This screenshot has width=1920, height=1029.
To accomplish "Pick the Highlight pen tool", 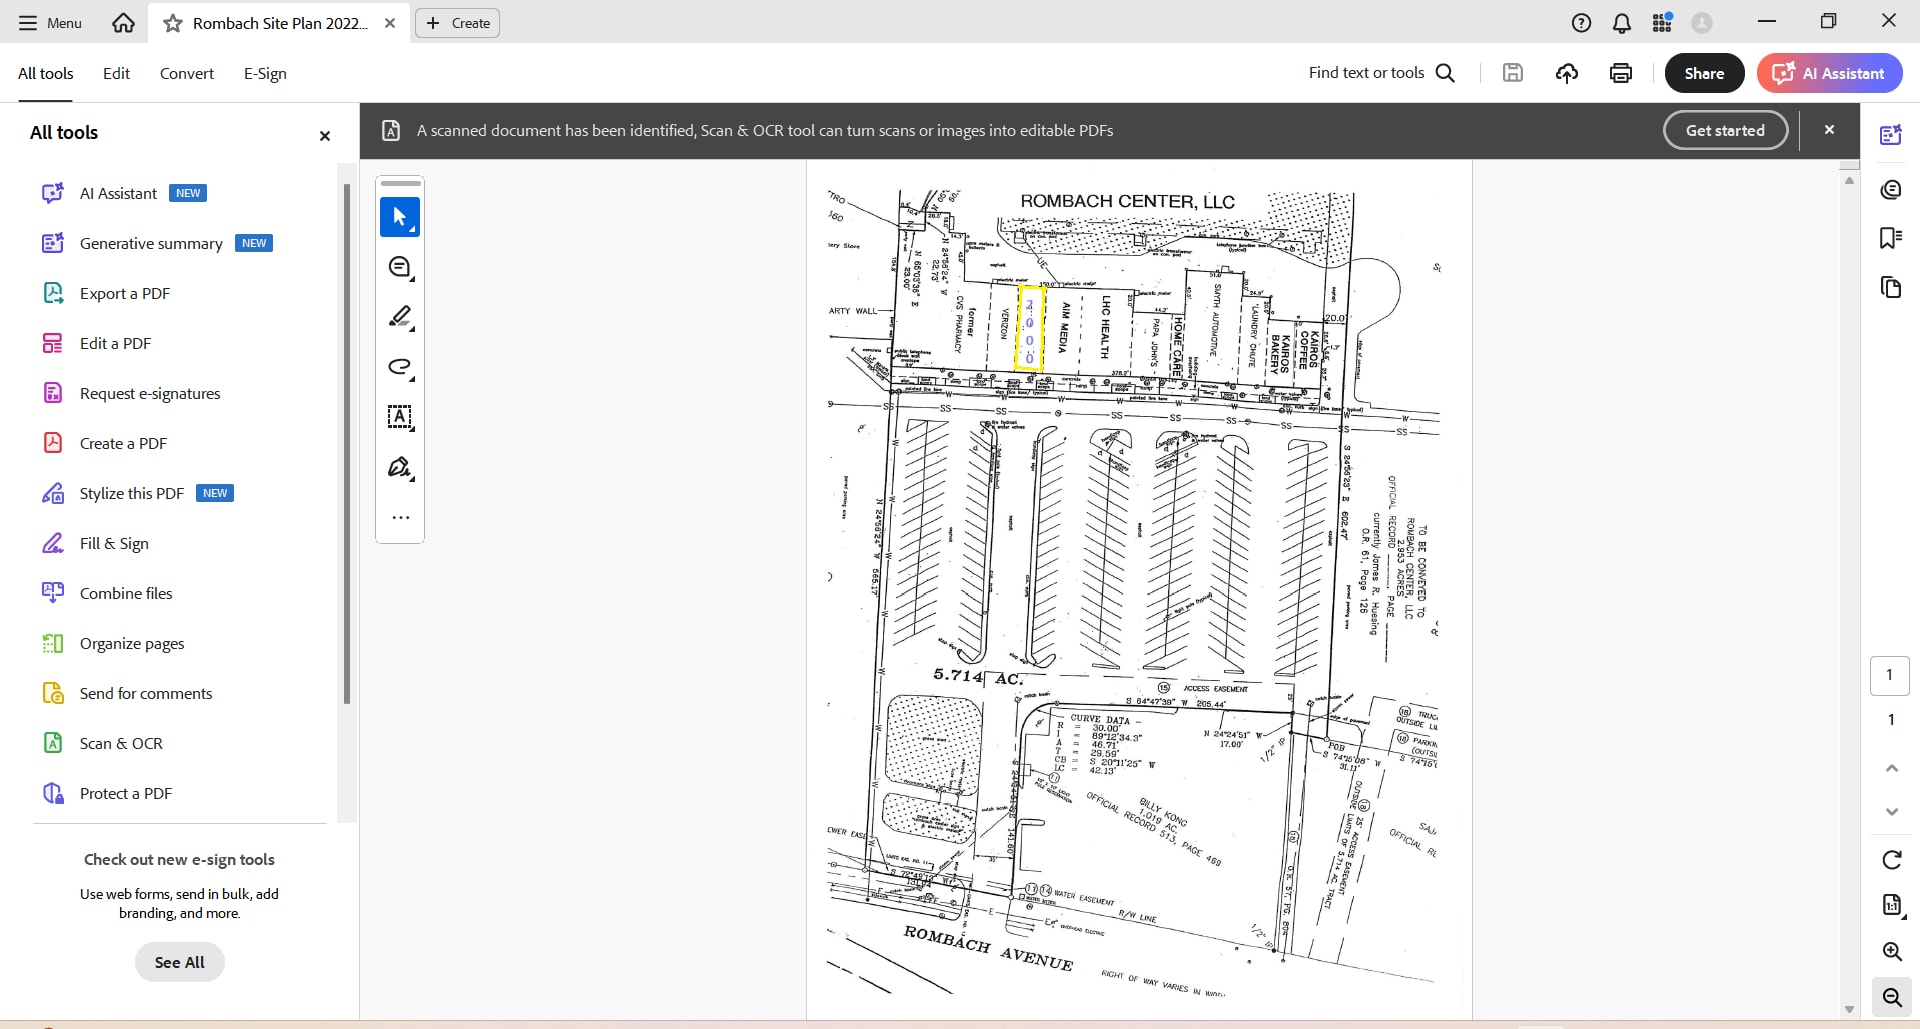I will coord(400,317).
